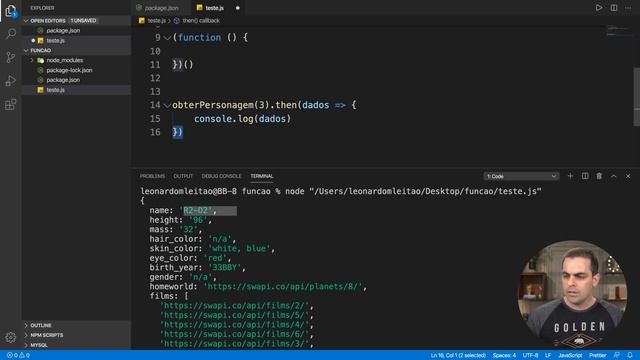Open the swapi films/6 link in terminal
Viewport: 640px width, 360px height.
point(236,334)
